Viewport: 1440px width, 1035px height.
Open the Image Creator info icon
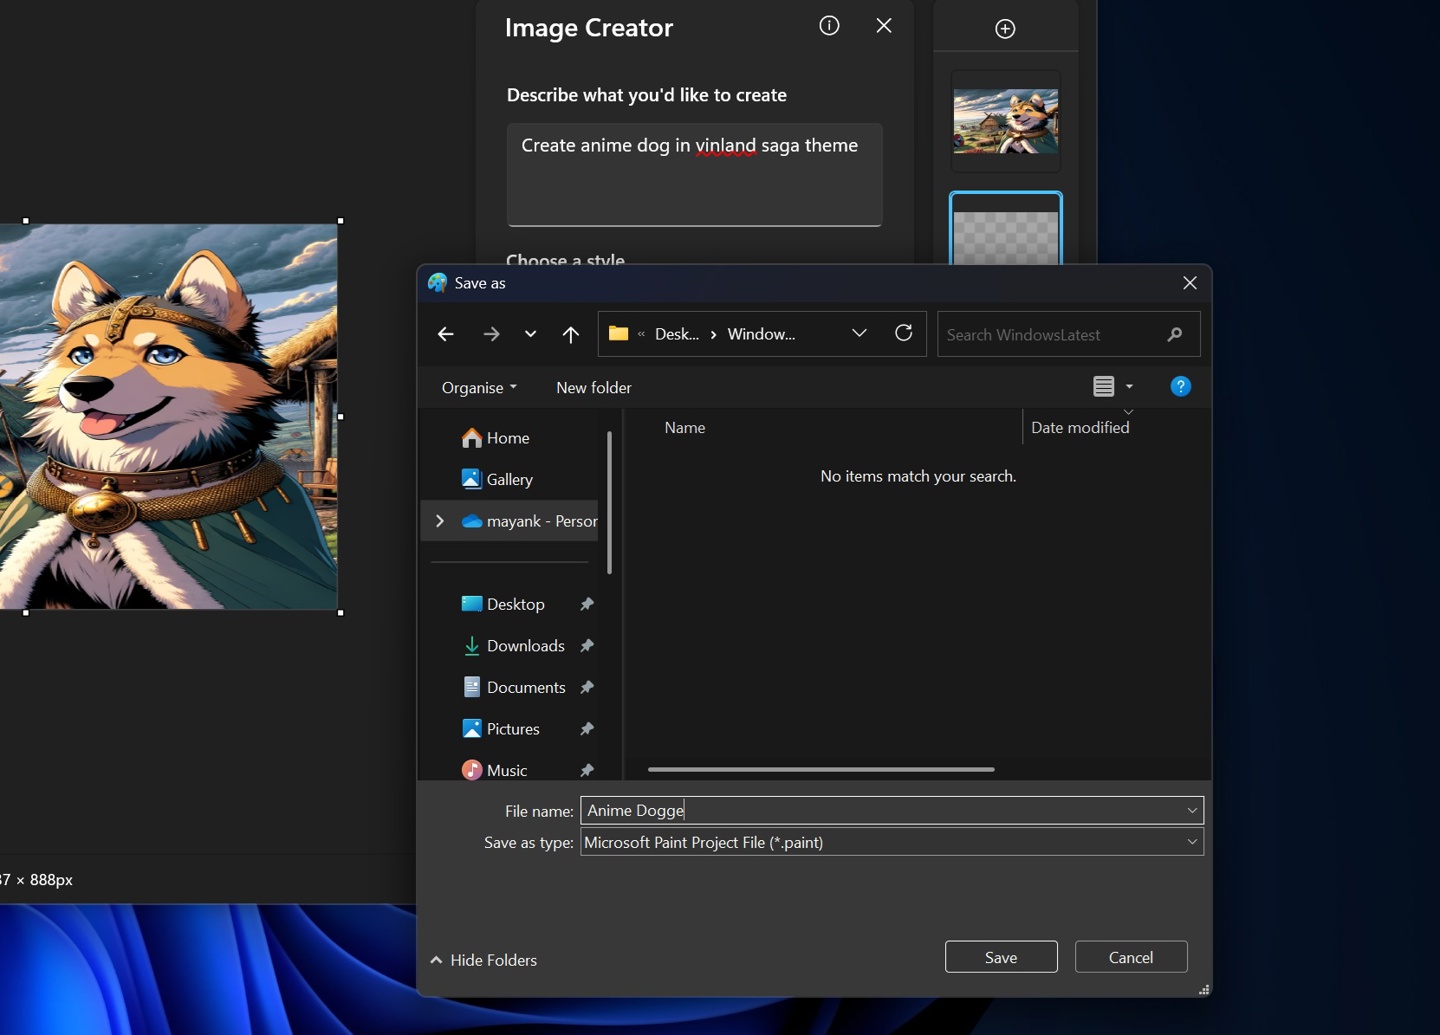pos(828,26)
